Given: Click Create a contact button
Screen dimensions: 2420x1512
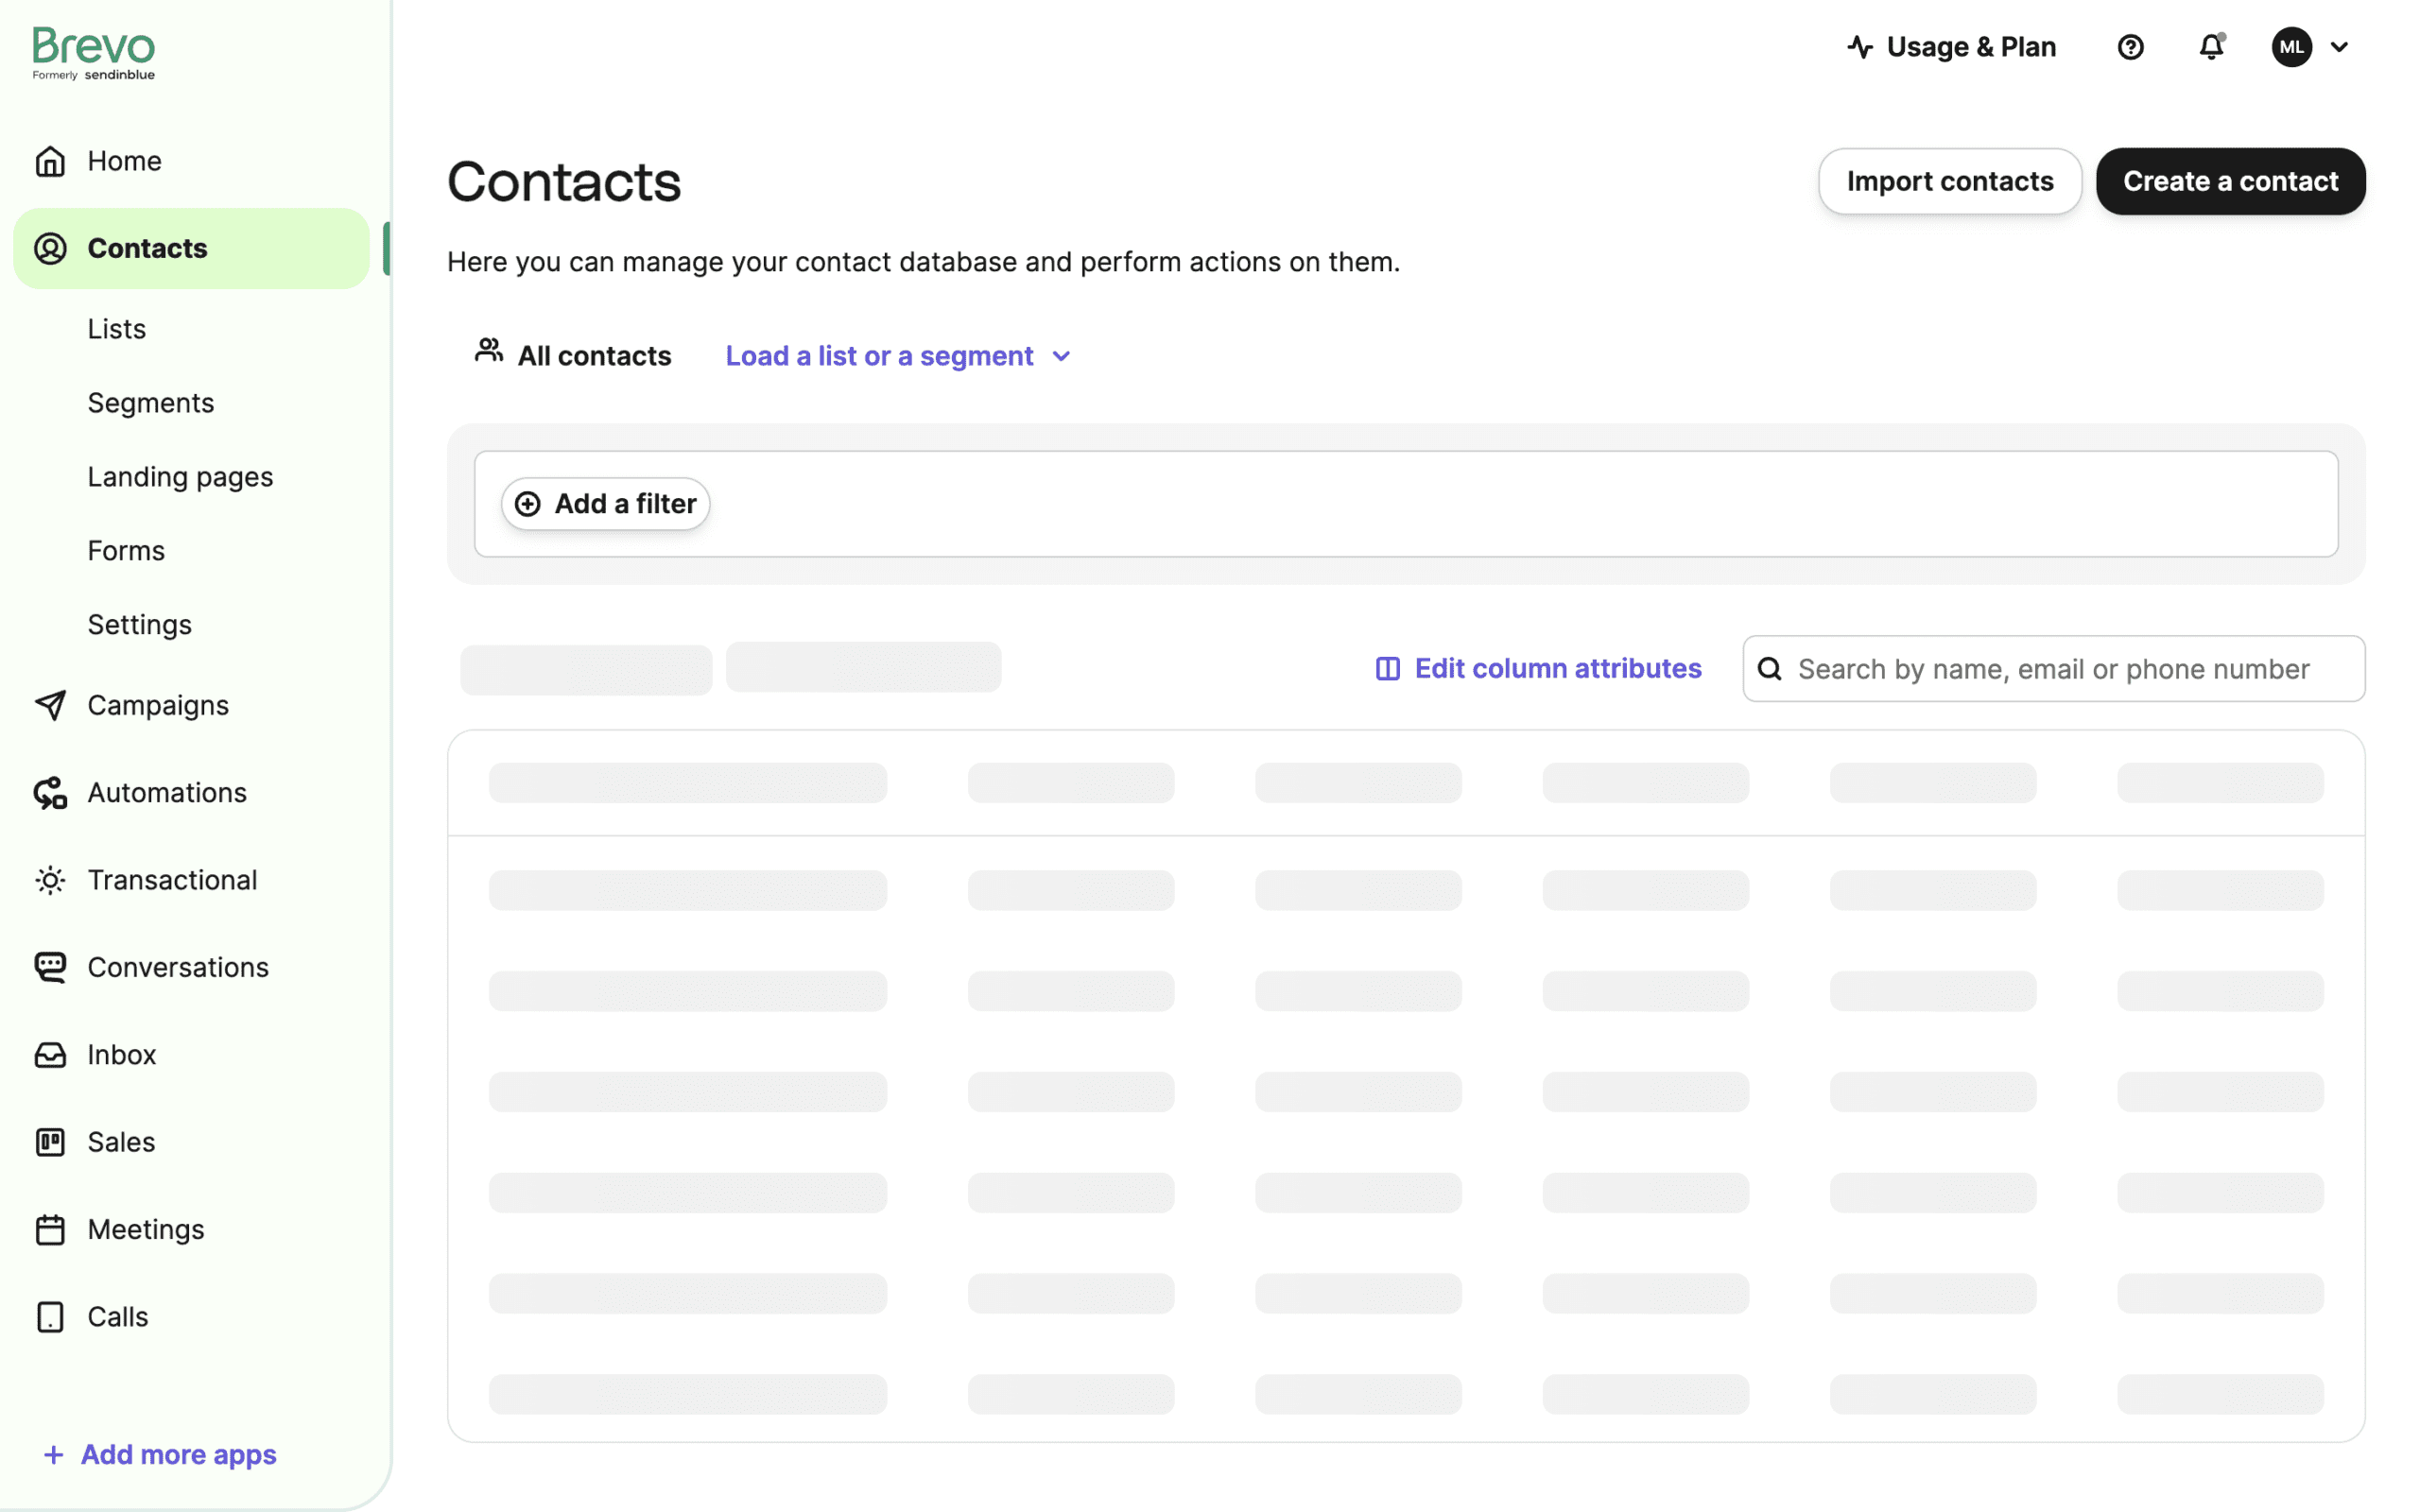Looking at the screenshot, I should pyautogui.click(x=2230, y=181).
